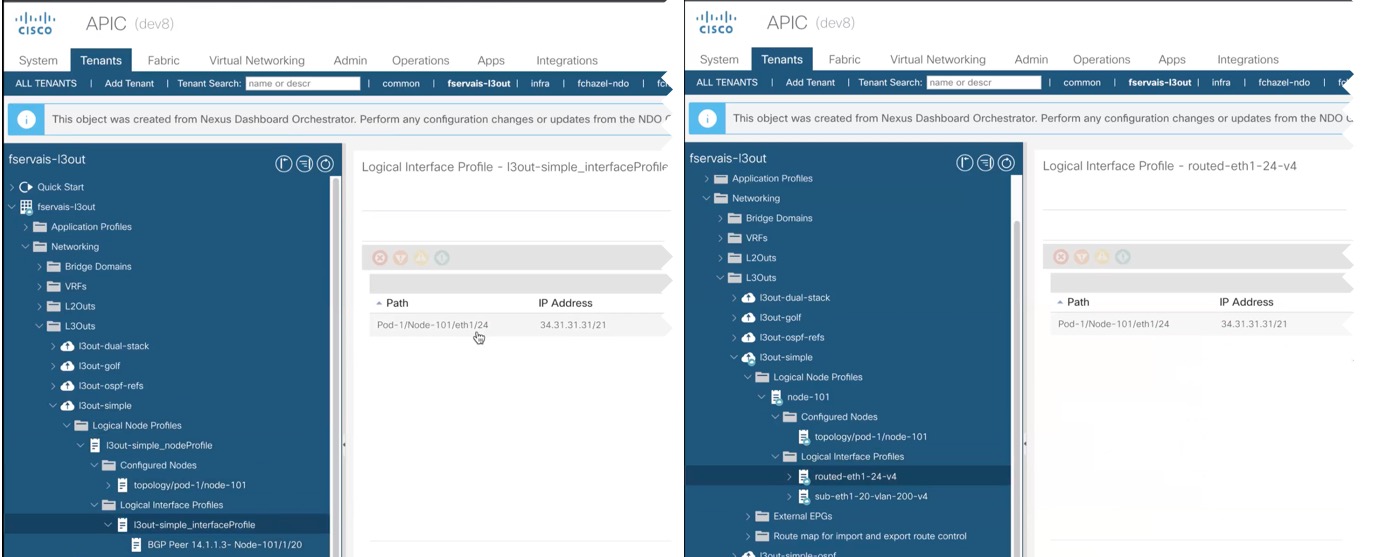Expand routed-eth1-24-v4 in the right window tree

pyautogui.click(x=789, y=476)
